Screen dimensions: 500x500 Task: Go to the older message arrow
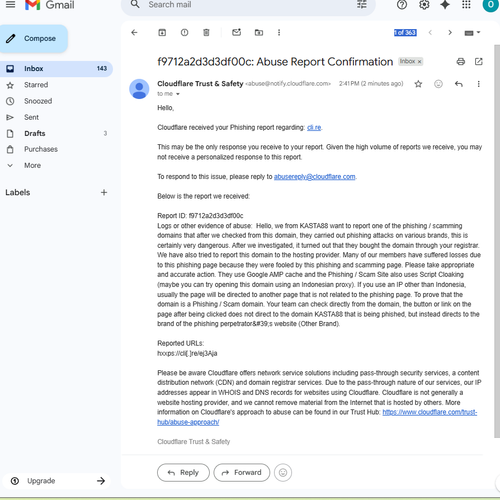(450, 32)
